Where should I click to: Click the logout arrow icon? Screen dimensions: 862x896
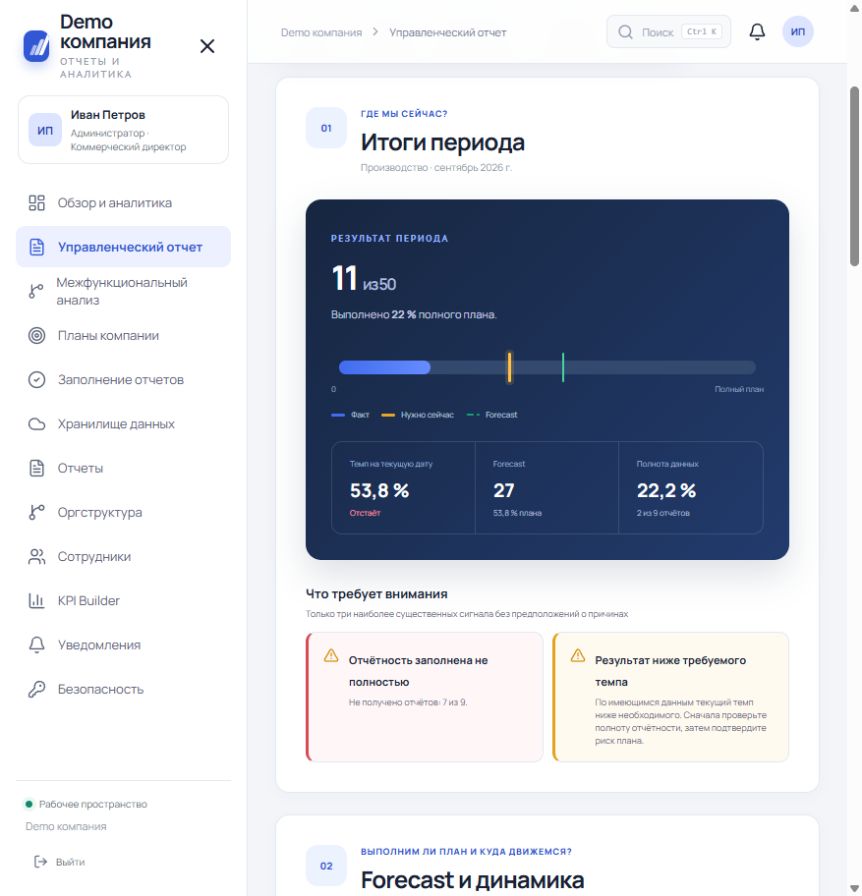click(x=41, y=862)
